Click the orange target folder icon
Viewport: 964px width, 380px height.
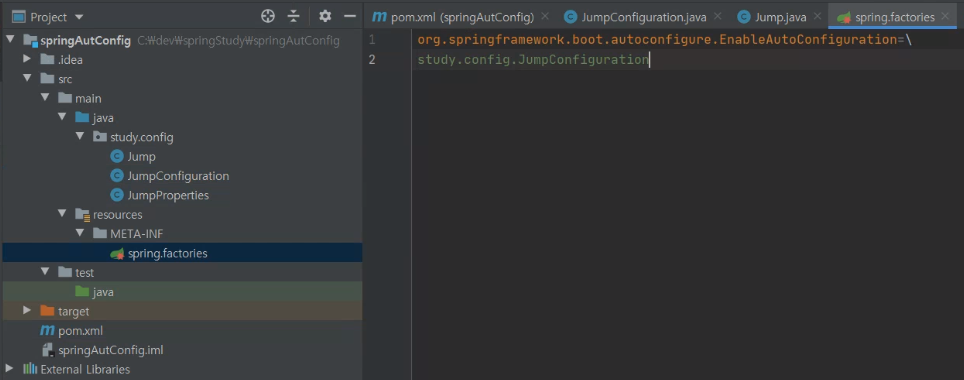(x=47, y=311)
